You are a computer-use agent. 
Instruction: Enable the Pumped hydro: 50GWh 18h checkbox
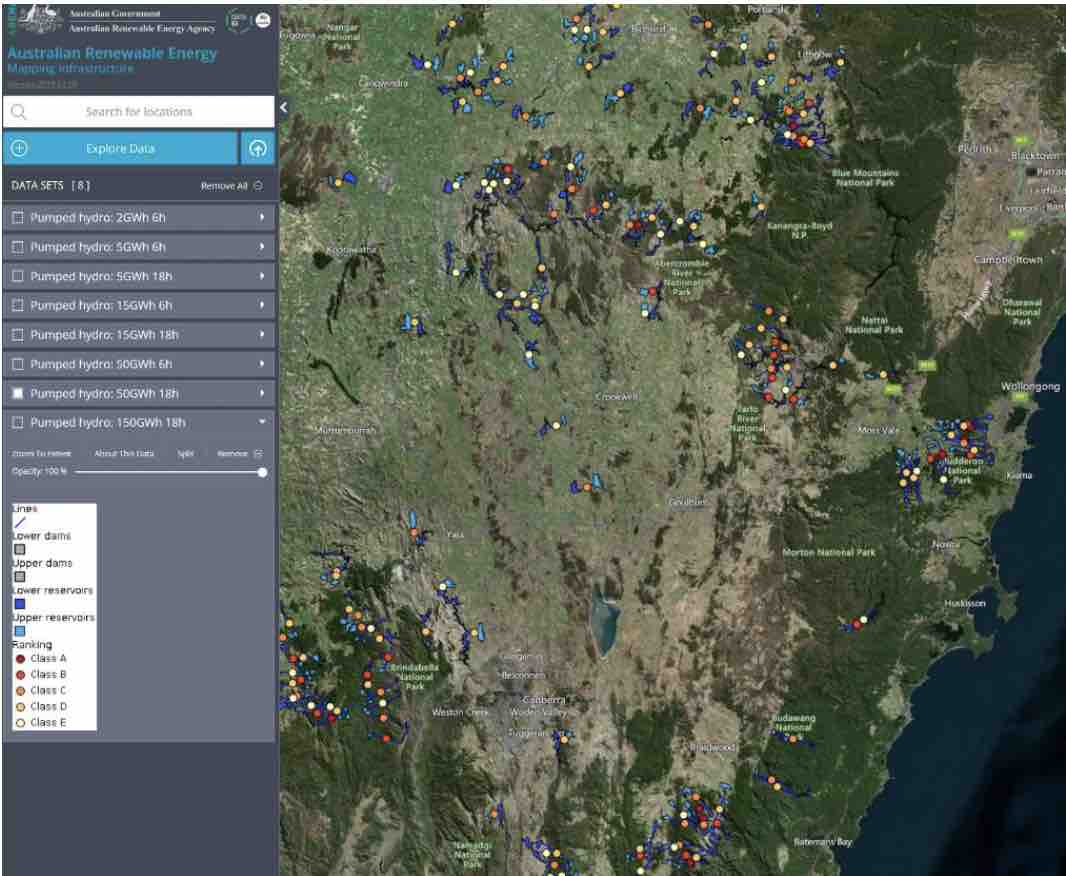(x=17, y=394)
